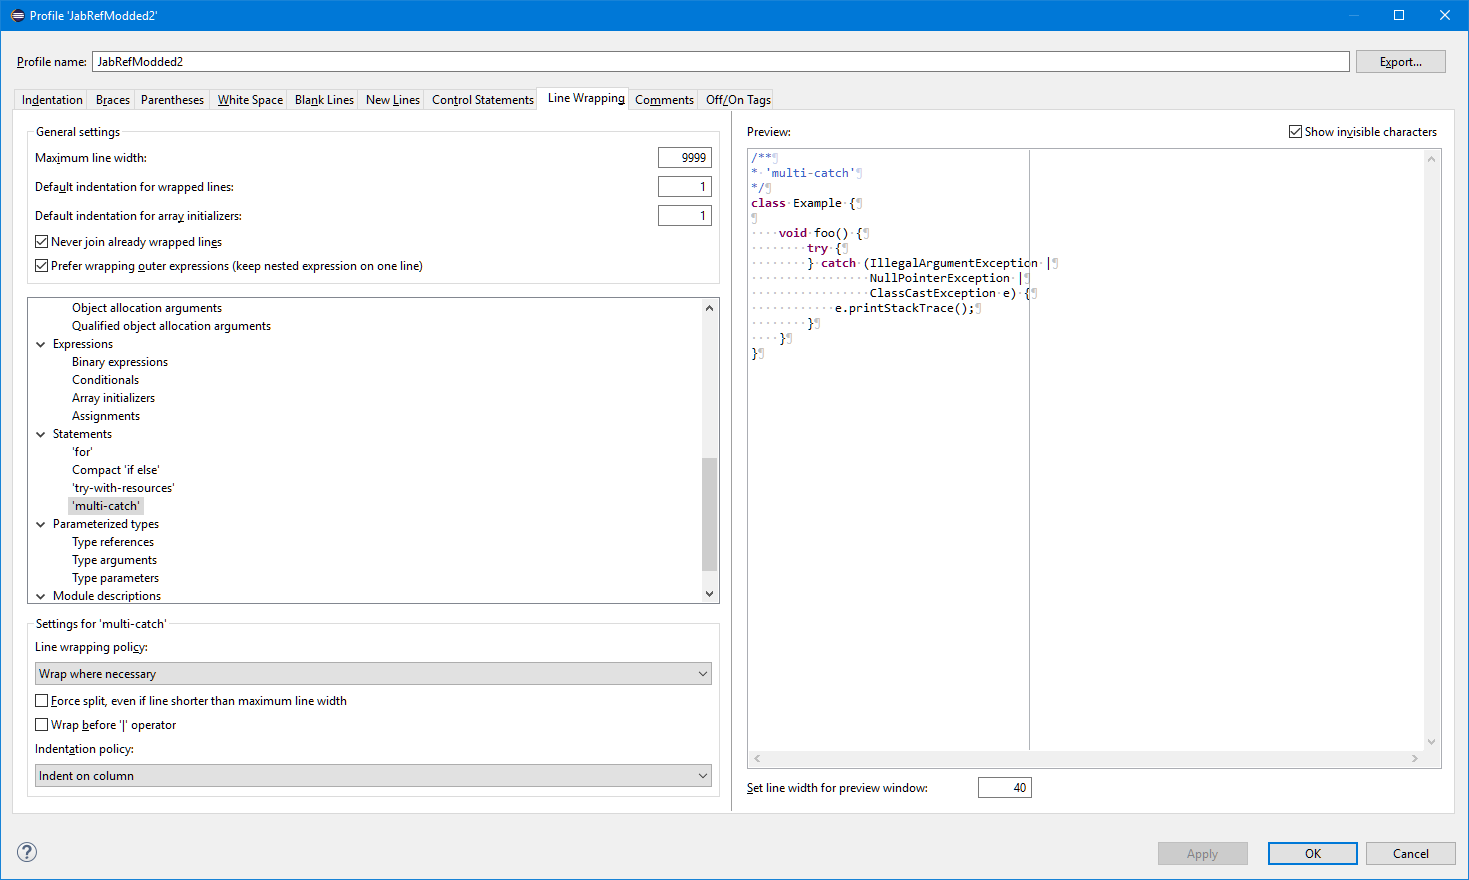Click Default indentation for array initializers field

click(685, 216)
